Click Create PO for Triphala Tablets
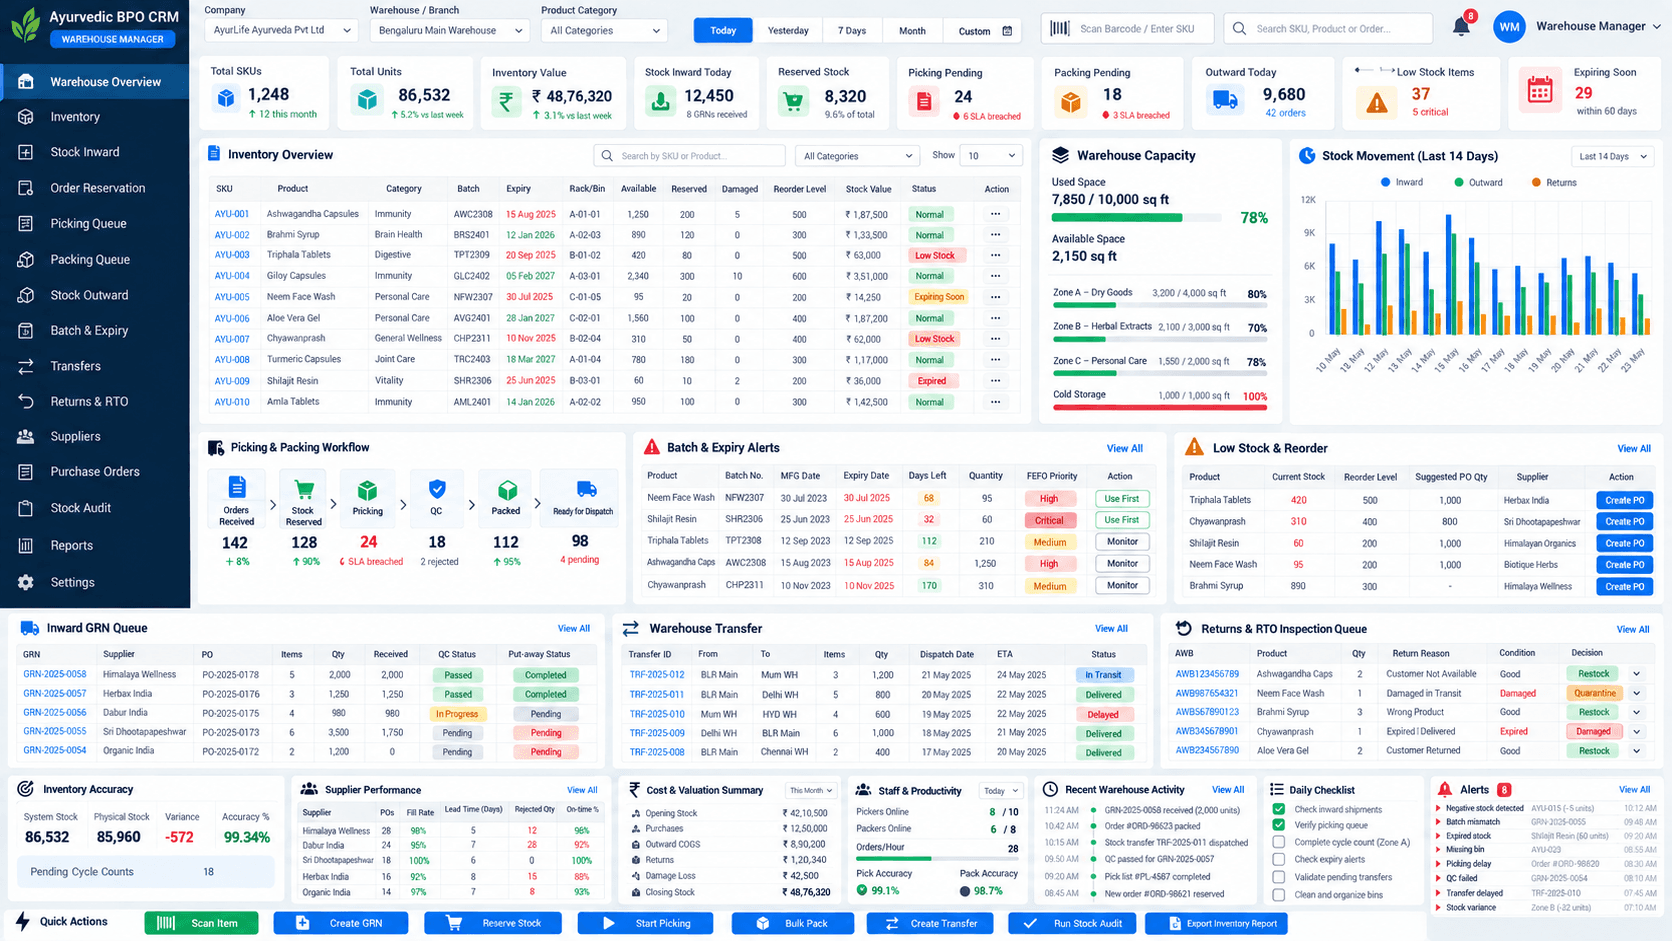1672x941 pixels. (1625, 500)
